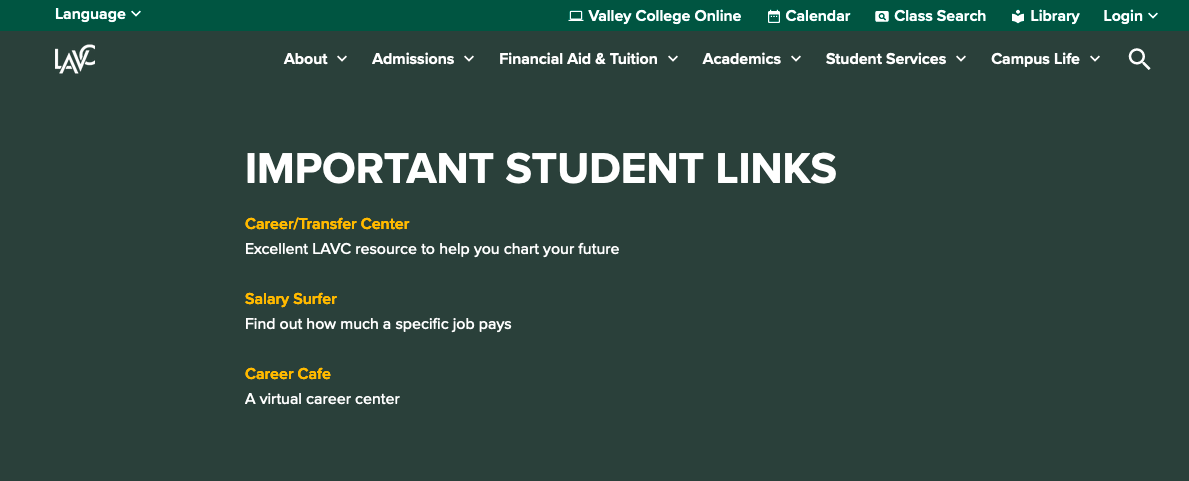Click the Valley College Online laptop icon
This screenshot has height=481, width=1189.
tap(575, 16)
